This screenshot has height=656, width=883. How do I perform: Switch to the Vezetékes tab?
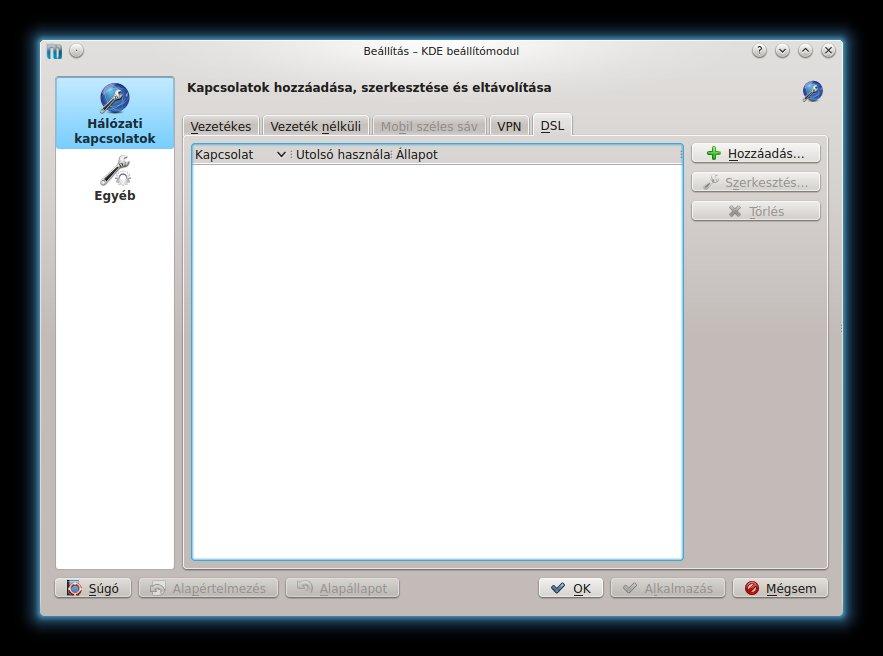click(221, 126)
